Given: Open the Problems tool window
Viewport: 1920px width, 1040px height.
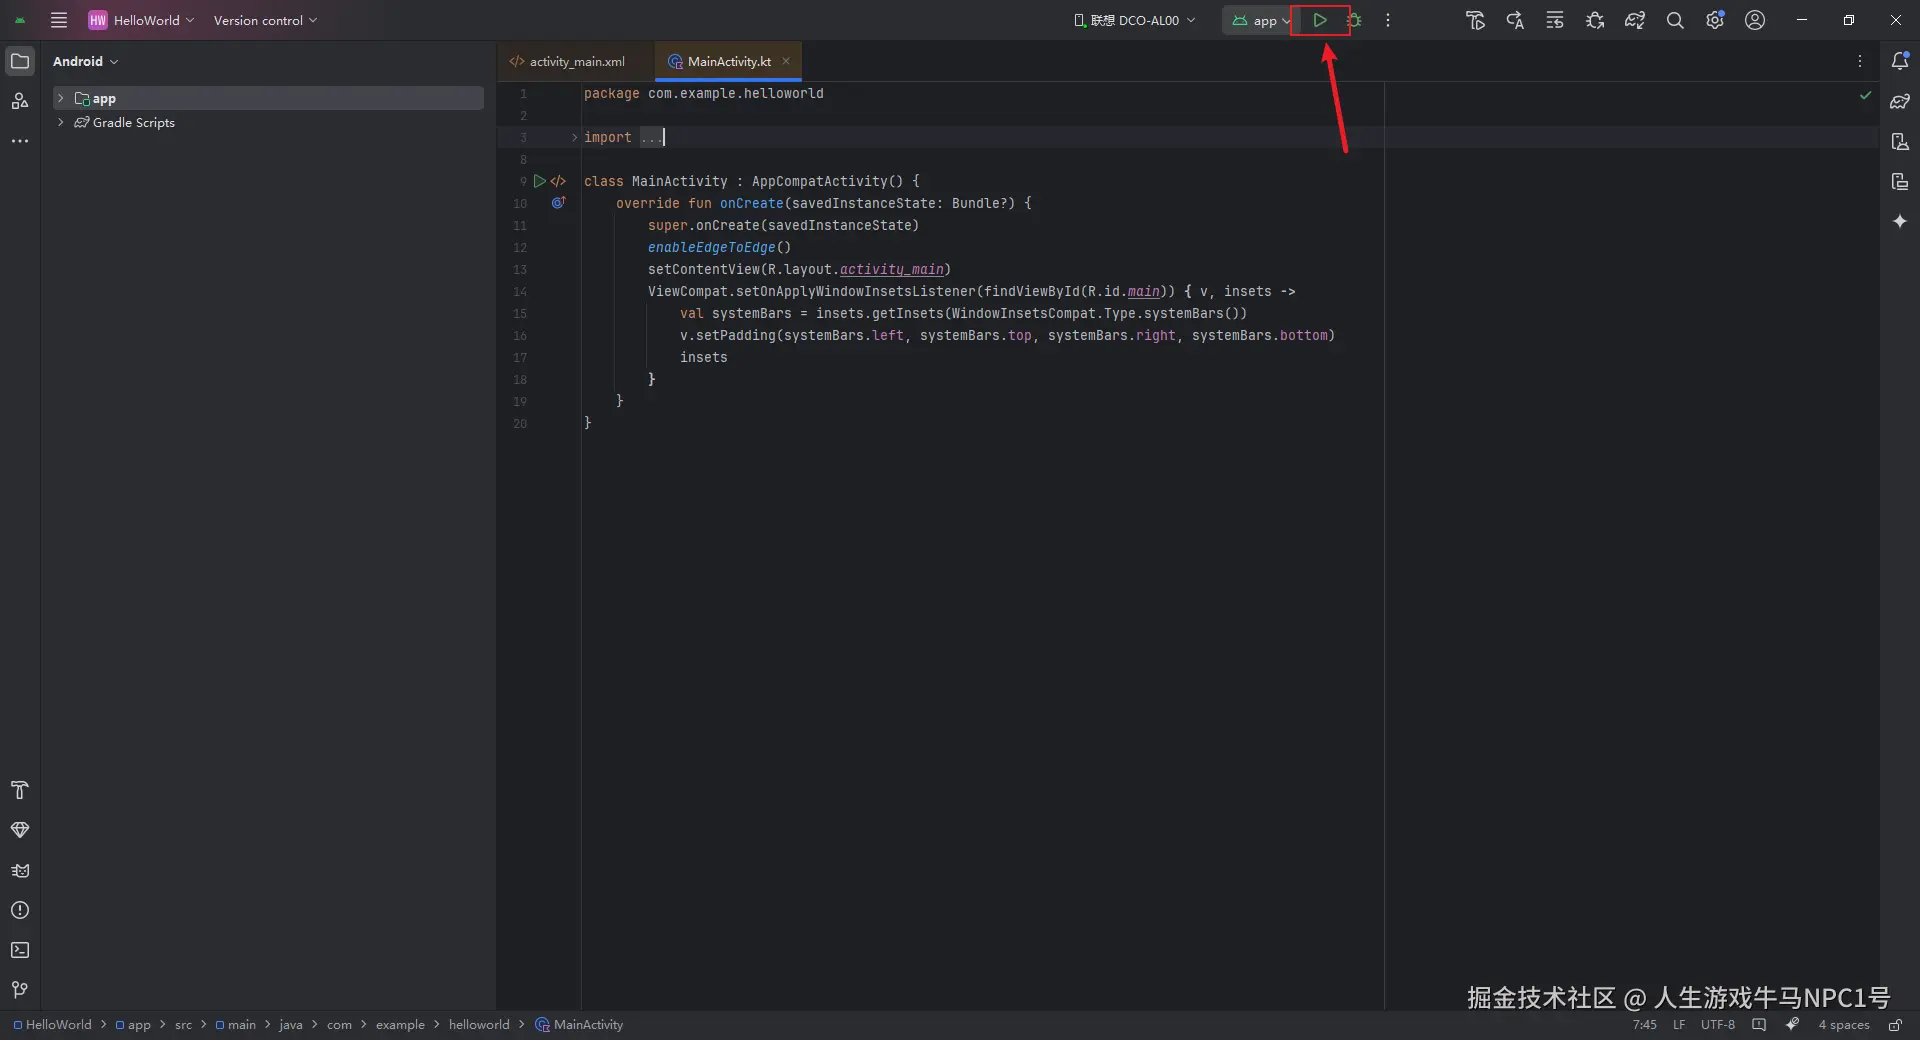Looking at the screenshot, I should pyautogui.click(x=20, y=910).
